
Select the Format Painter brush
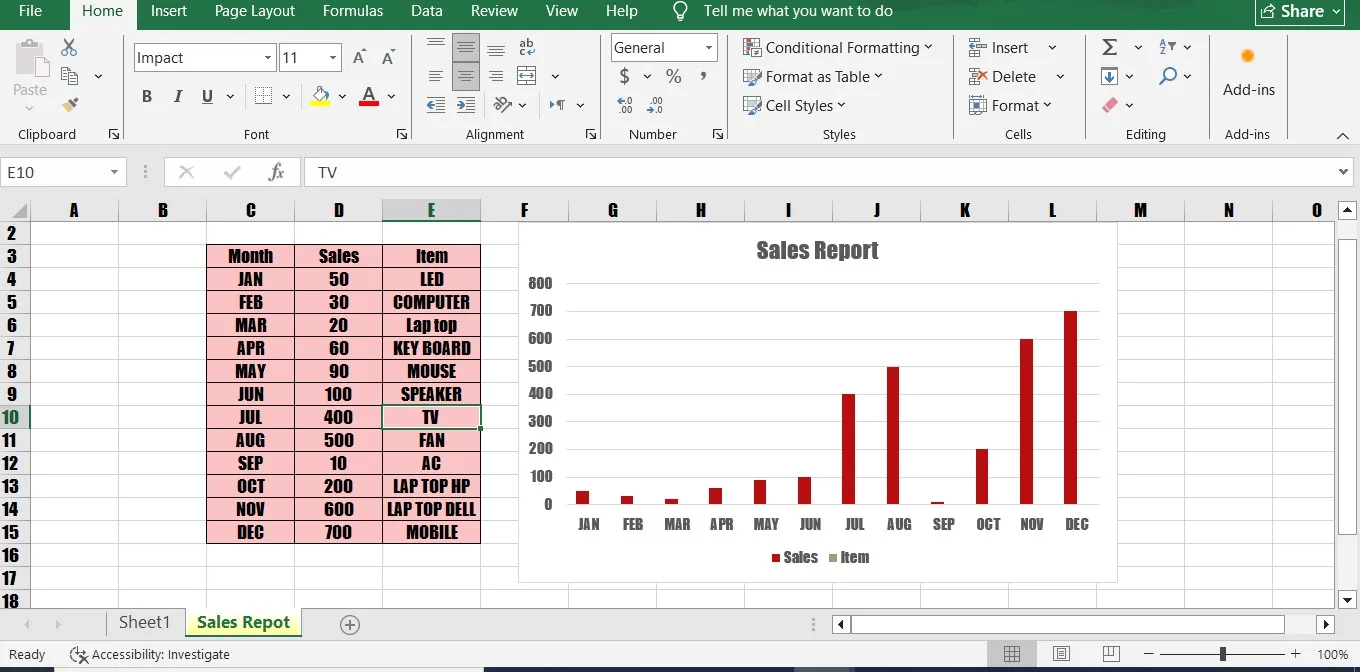pyautogui.click(x=69, y=104)
